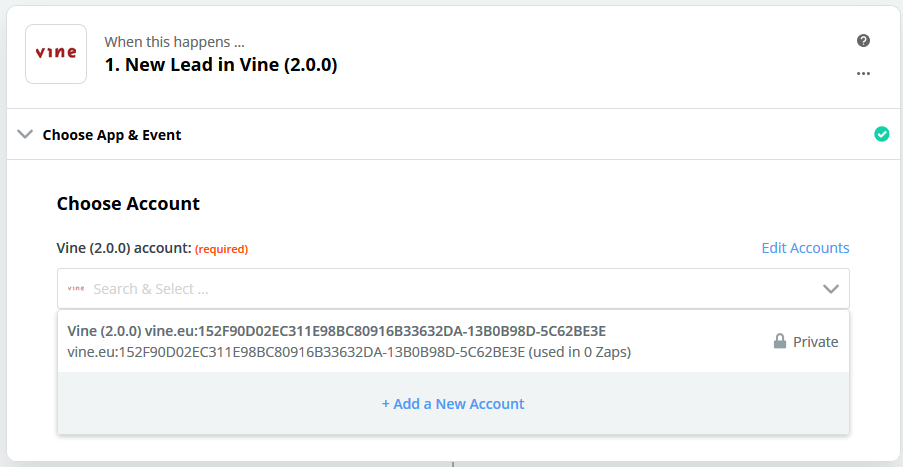Click the Choose Account heading
The height and width of the screenshot is (467, 903).
[128, 203]
